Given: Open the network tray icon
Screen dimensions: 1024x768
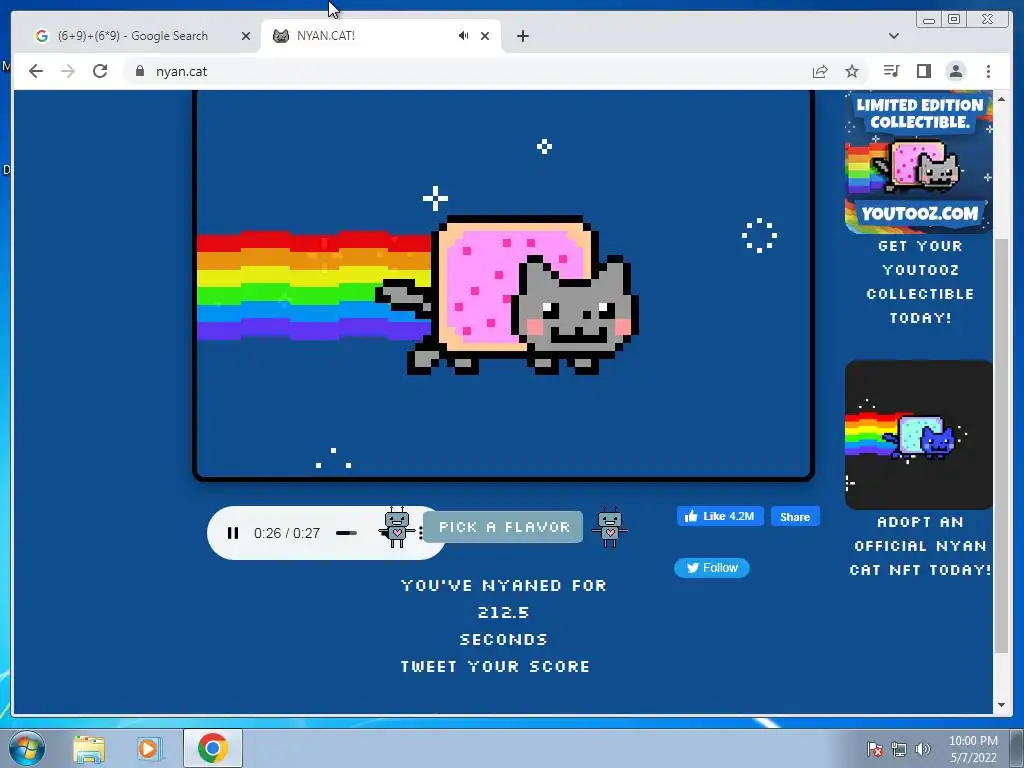Looking at the screenshot, I should pyautogui.click(x=899, y=749).
